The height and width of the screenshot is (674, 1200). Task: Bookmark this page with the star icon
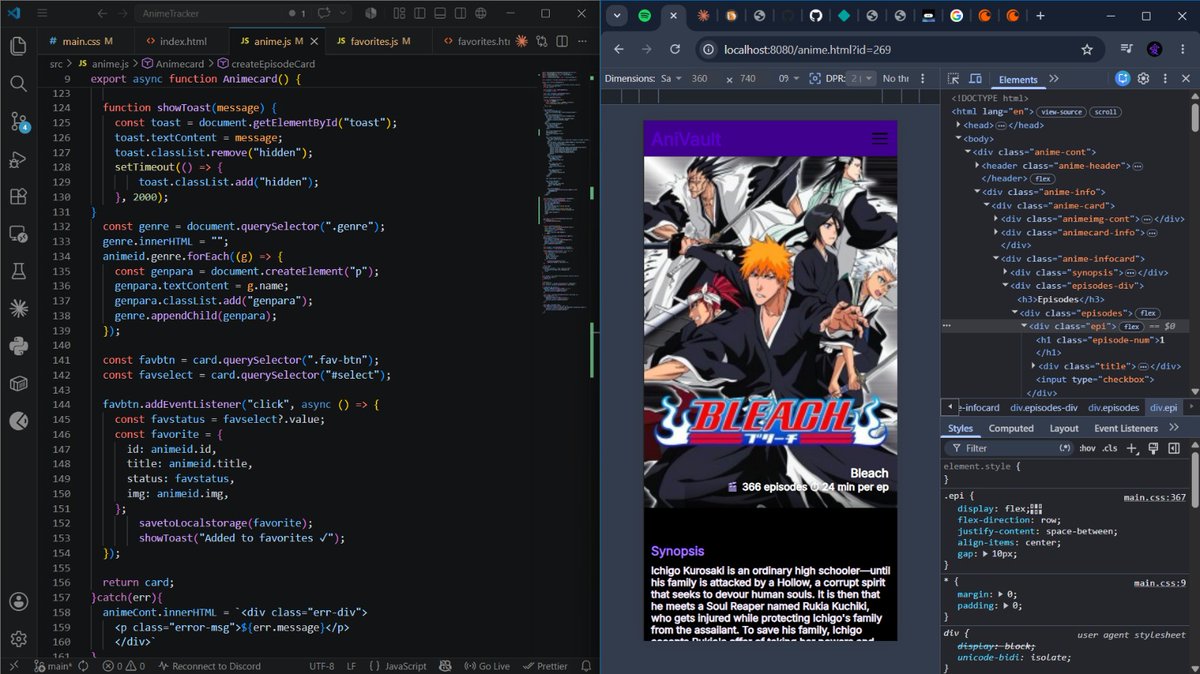pyautogui.click(x=1086, y=49)
